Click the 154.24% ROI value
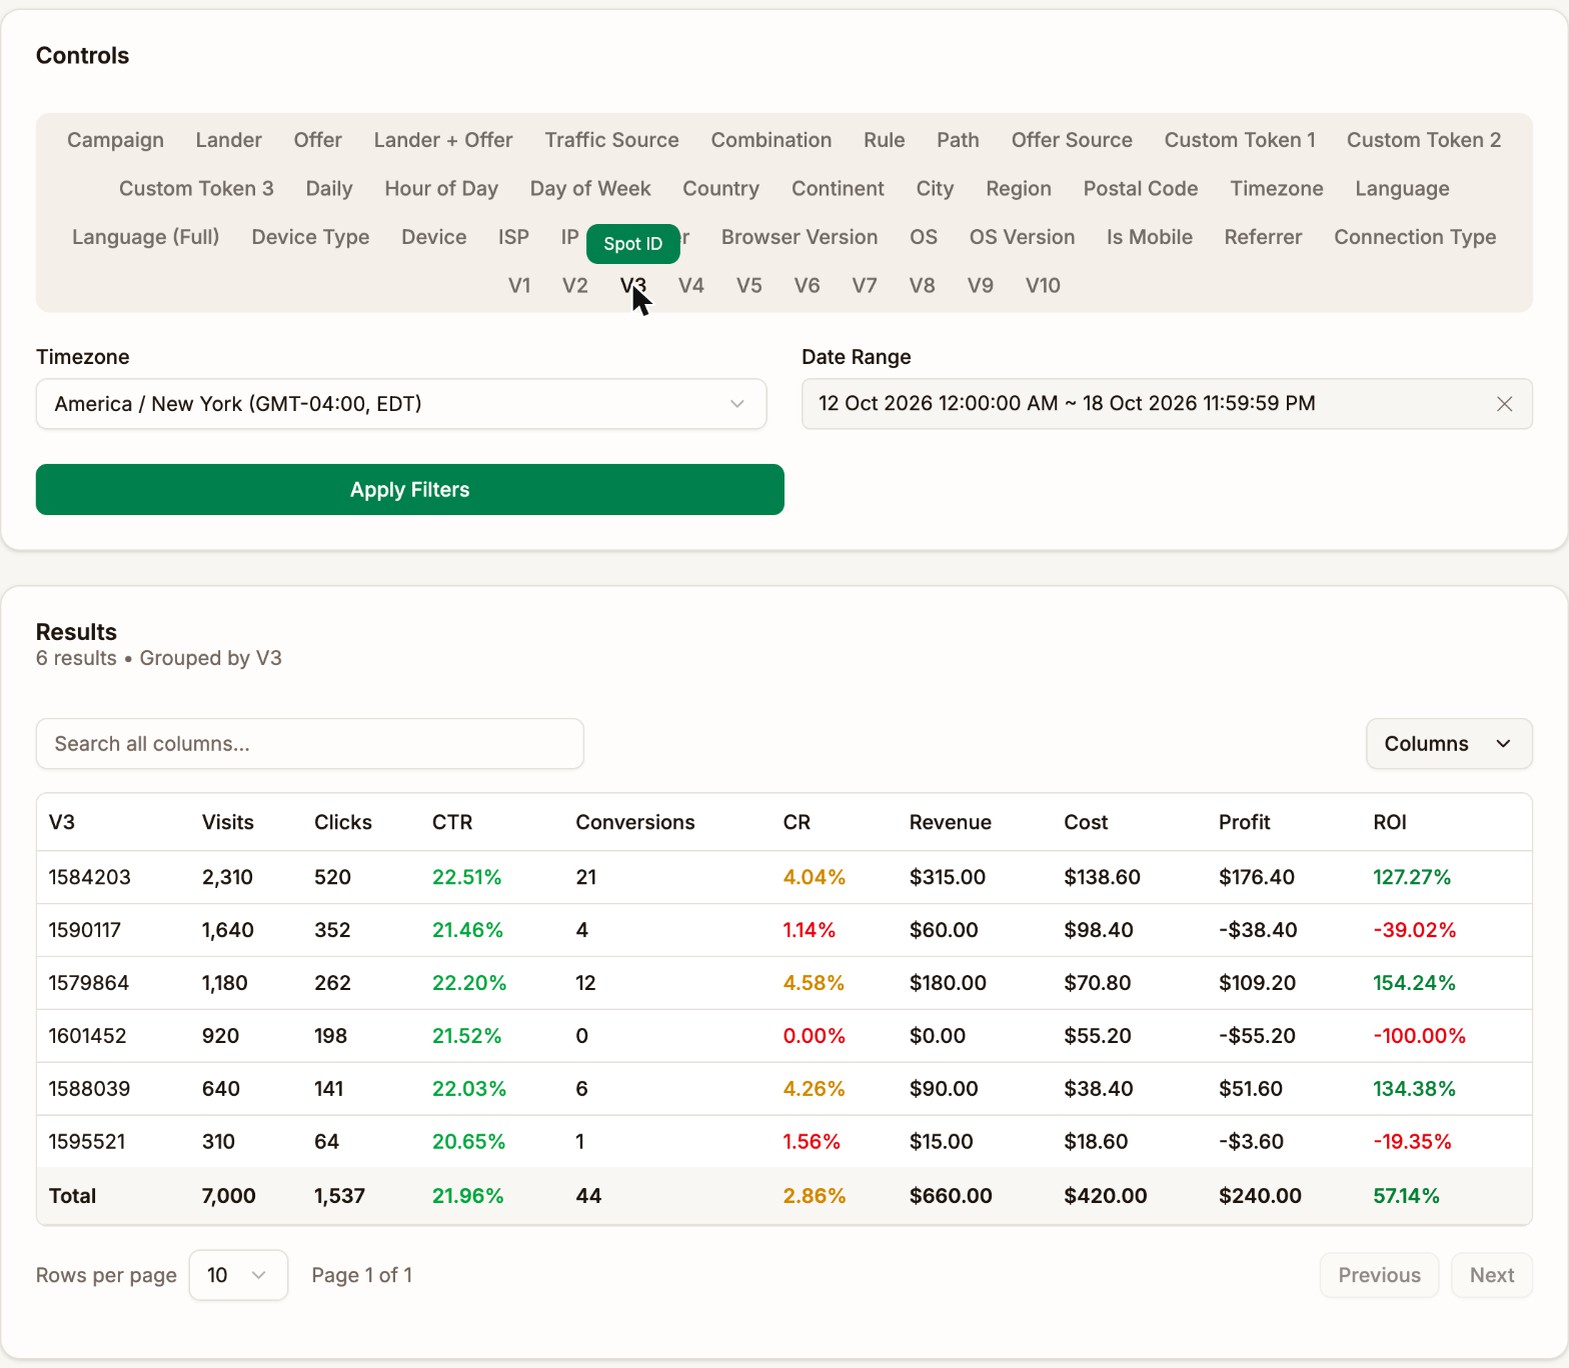The height and width of the screenshot is (1368, 1569). coord(1414,983)
